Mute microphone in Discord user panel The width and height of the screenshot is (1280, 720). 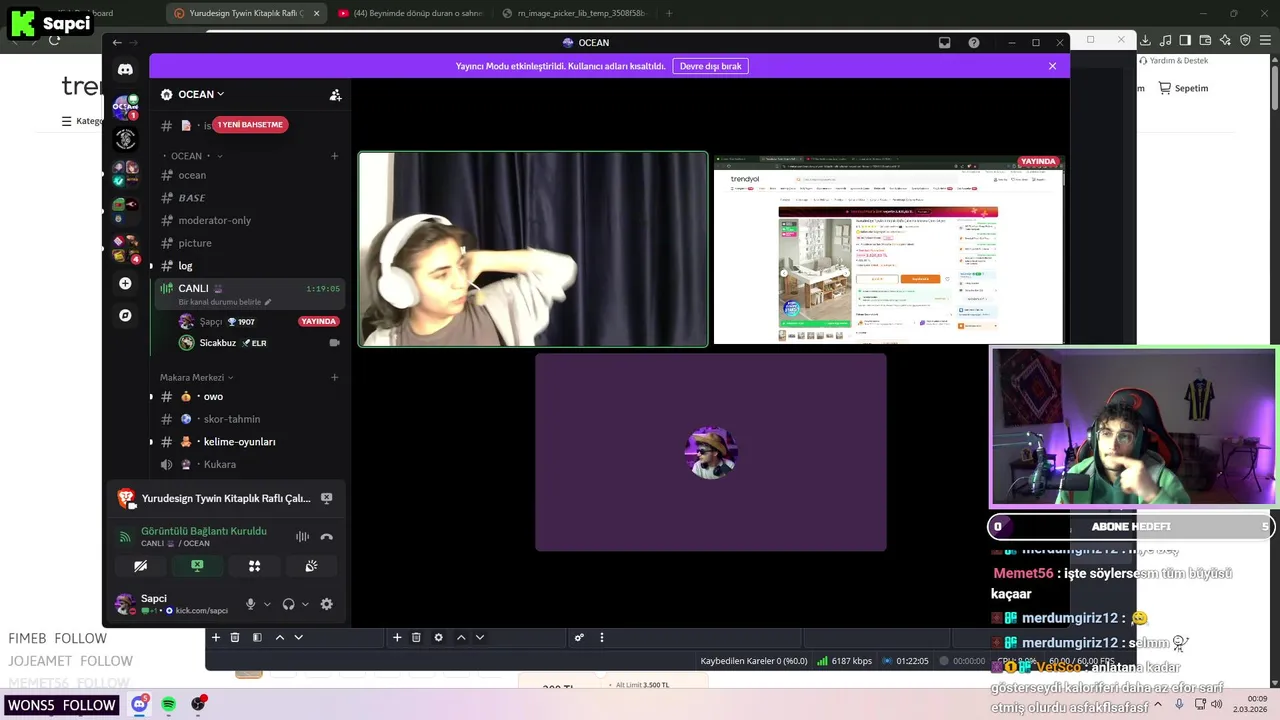click(x=250, y=604)
